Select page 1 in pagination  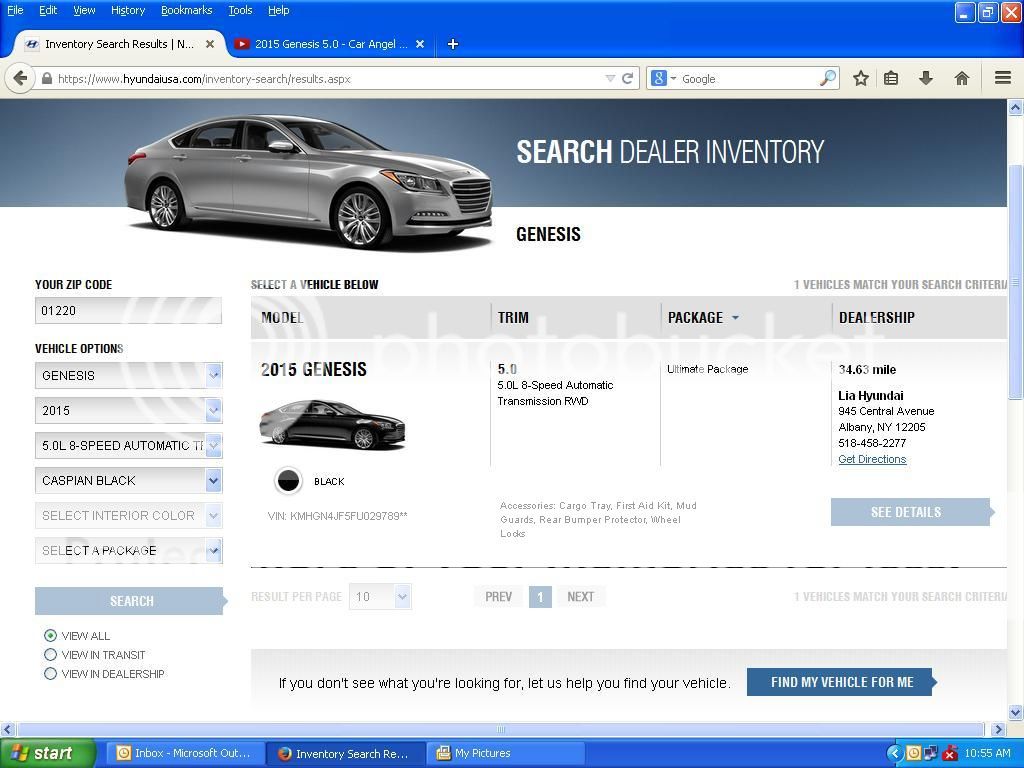click(540, 596)
